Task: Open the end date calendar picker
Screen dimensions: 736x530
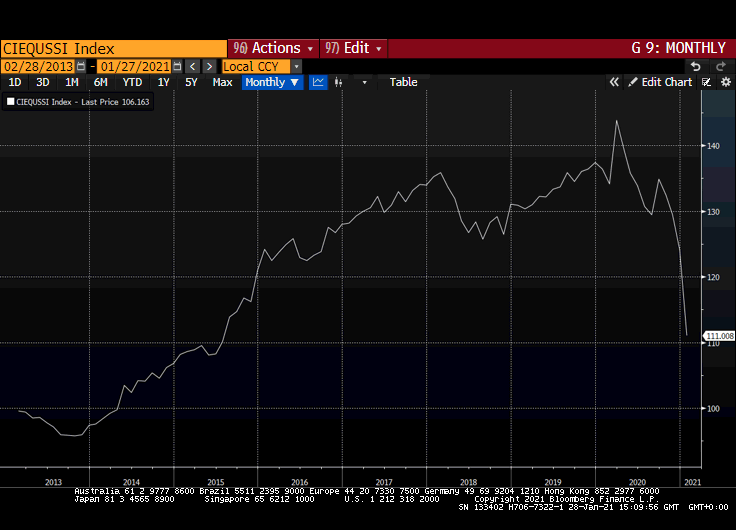Action: 177,66
